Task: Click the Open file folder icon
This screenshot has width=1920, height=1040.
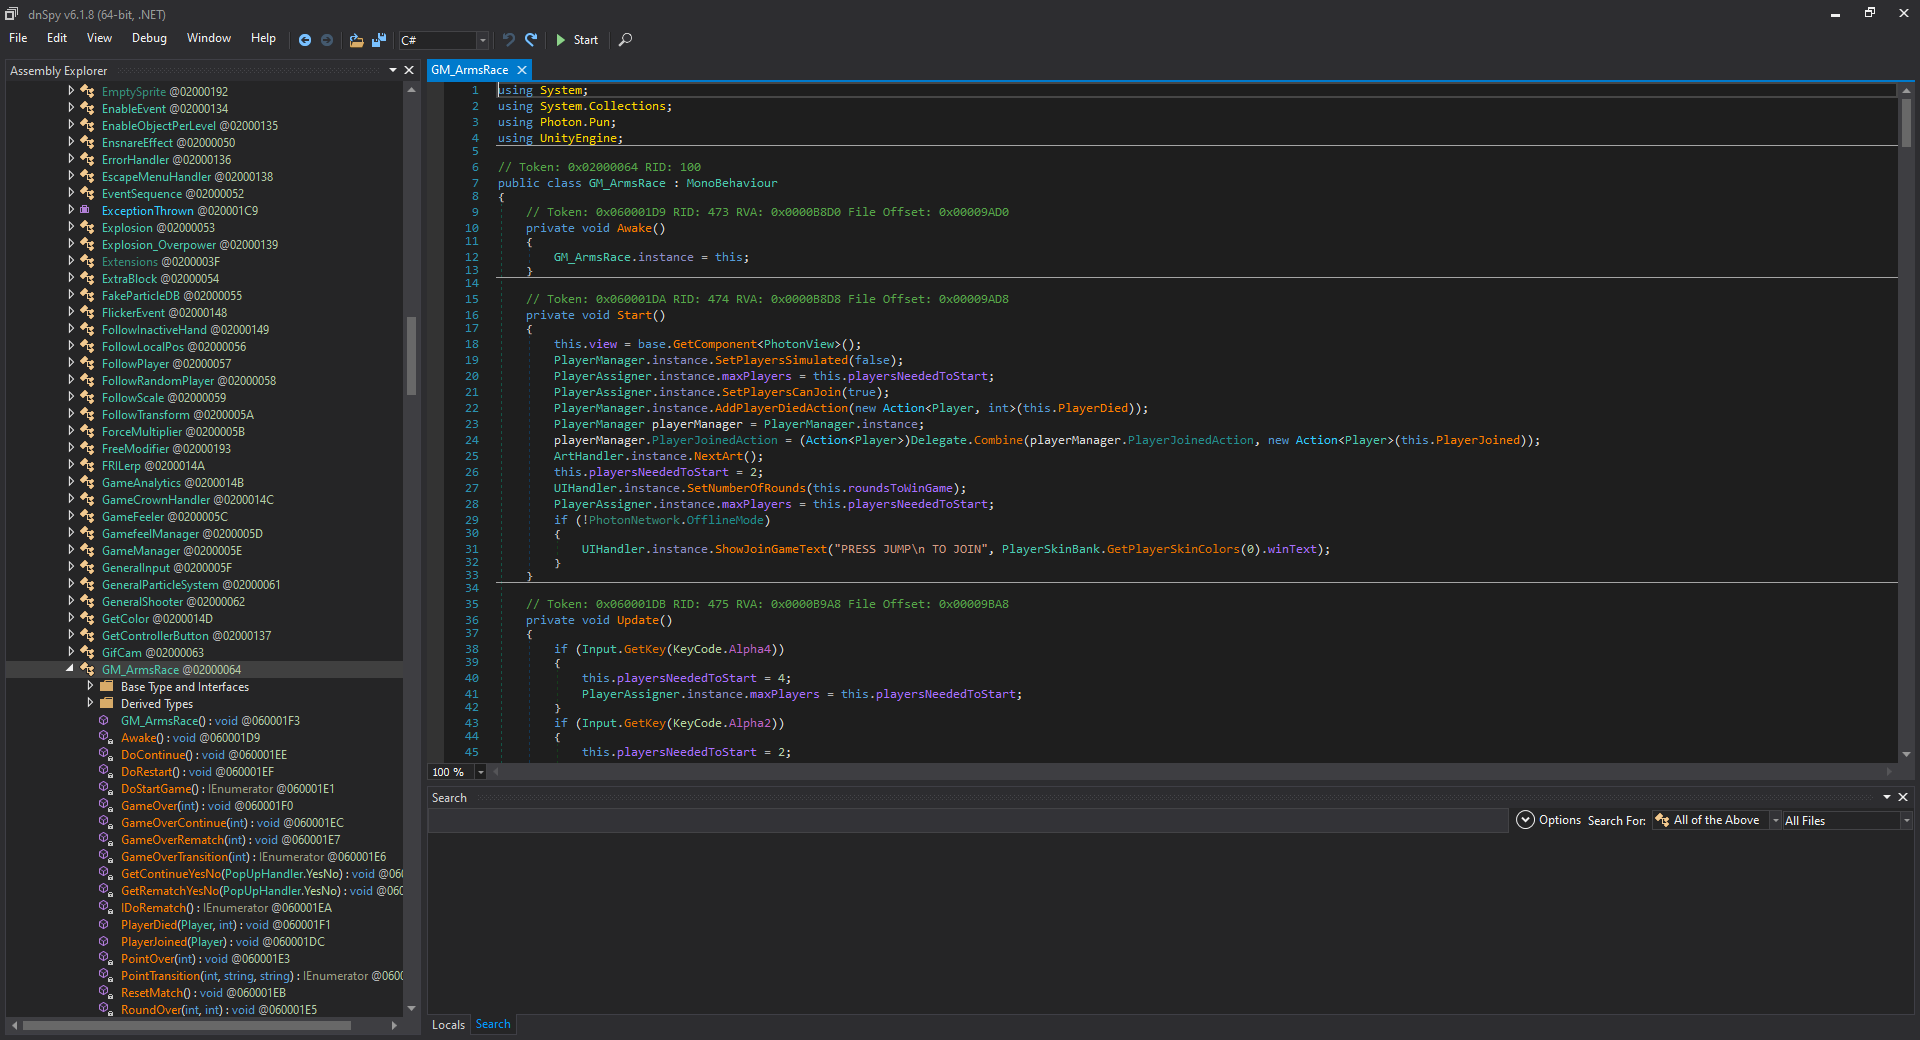Action: (356, 40)
